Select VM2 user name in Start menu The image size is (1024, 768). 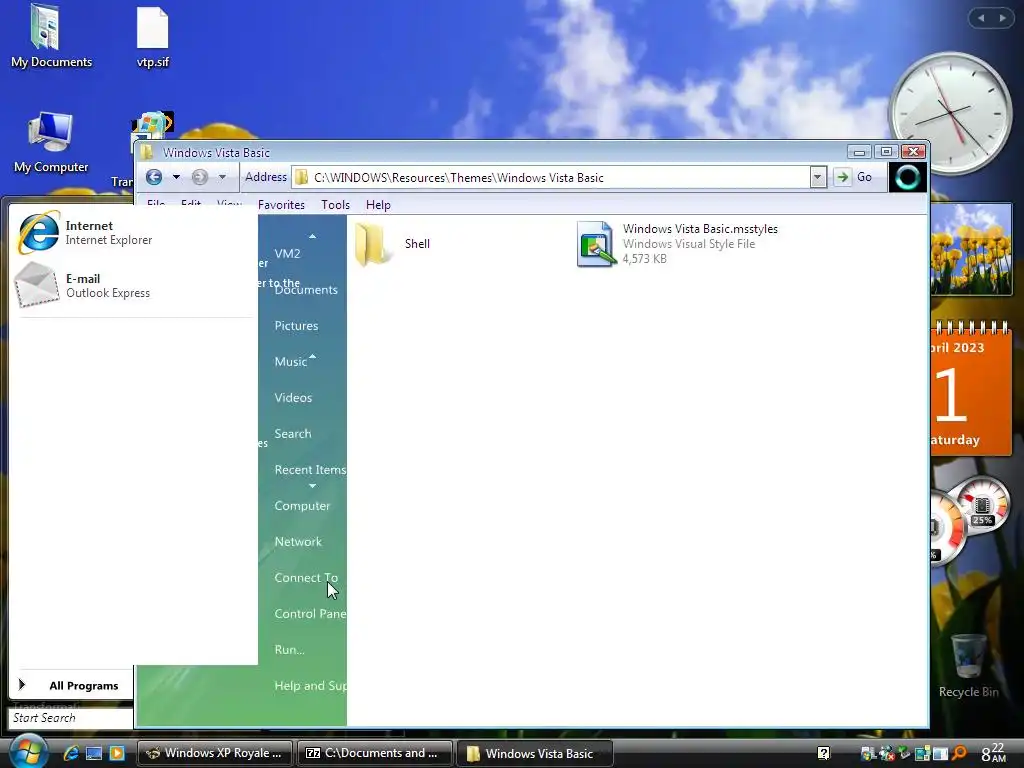(287, 253)
